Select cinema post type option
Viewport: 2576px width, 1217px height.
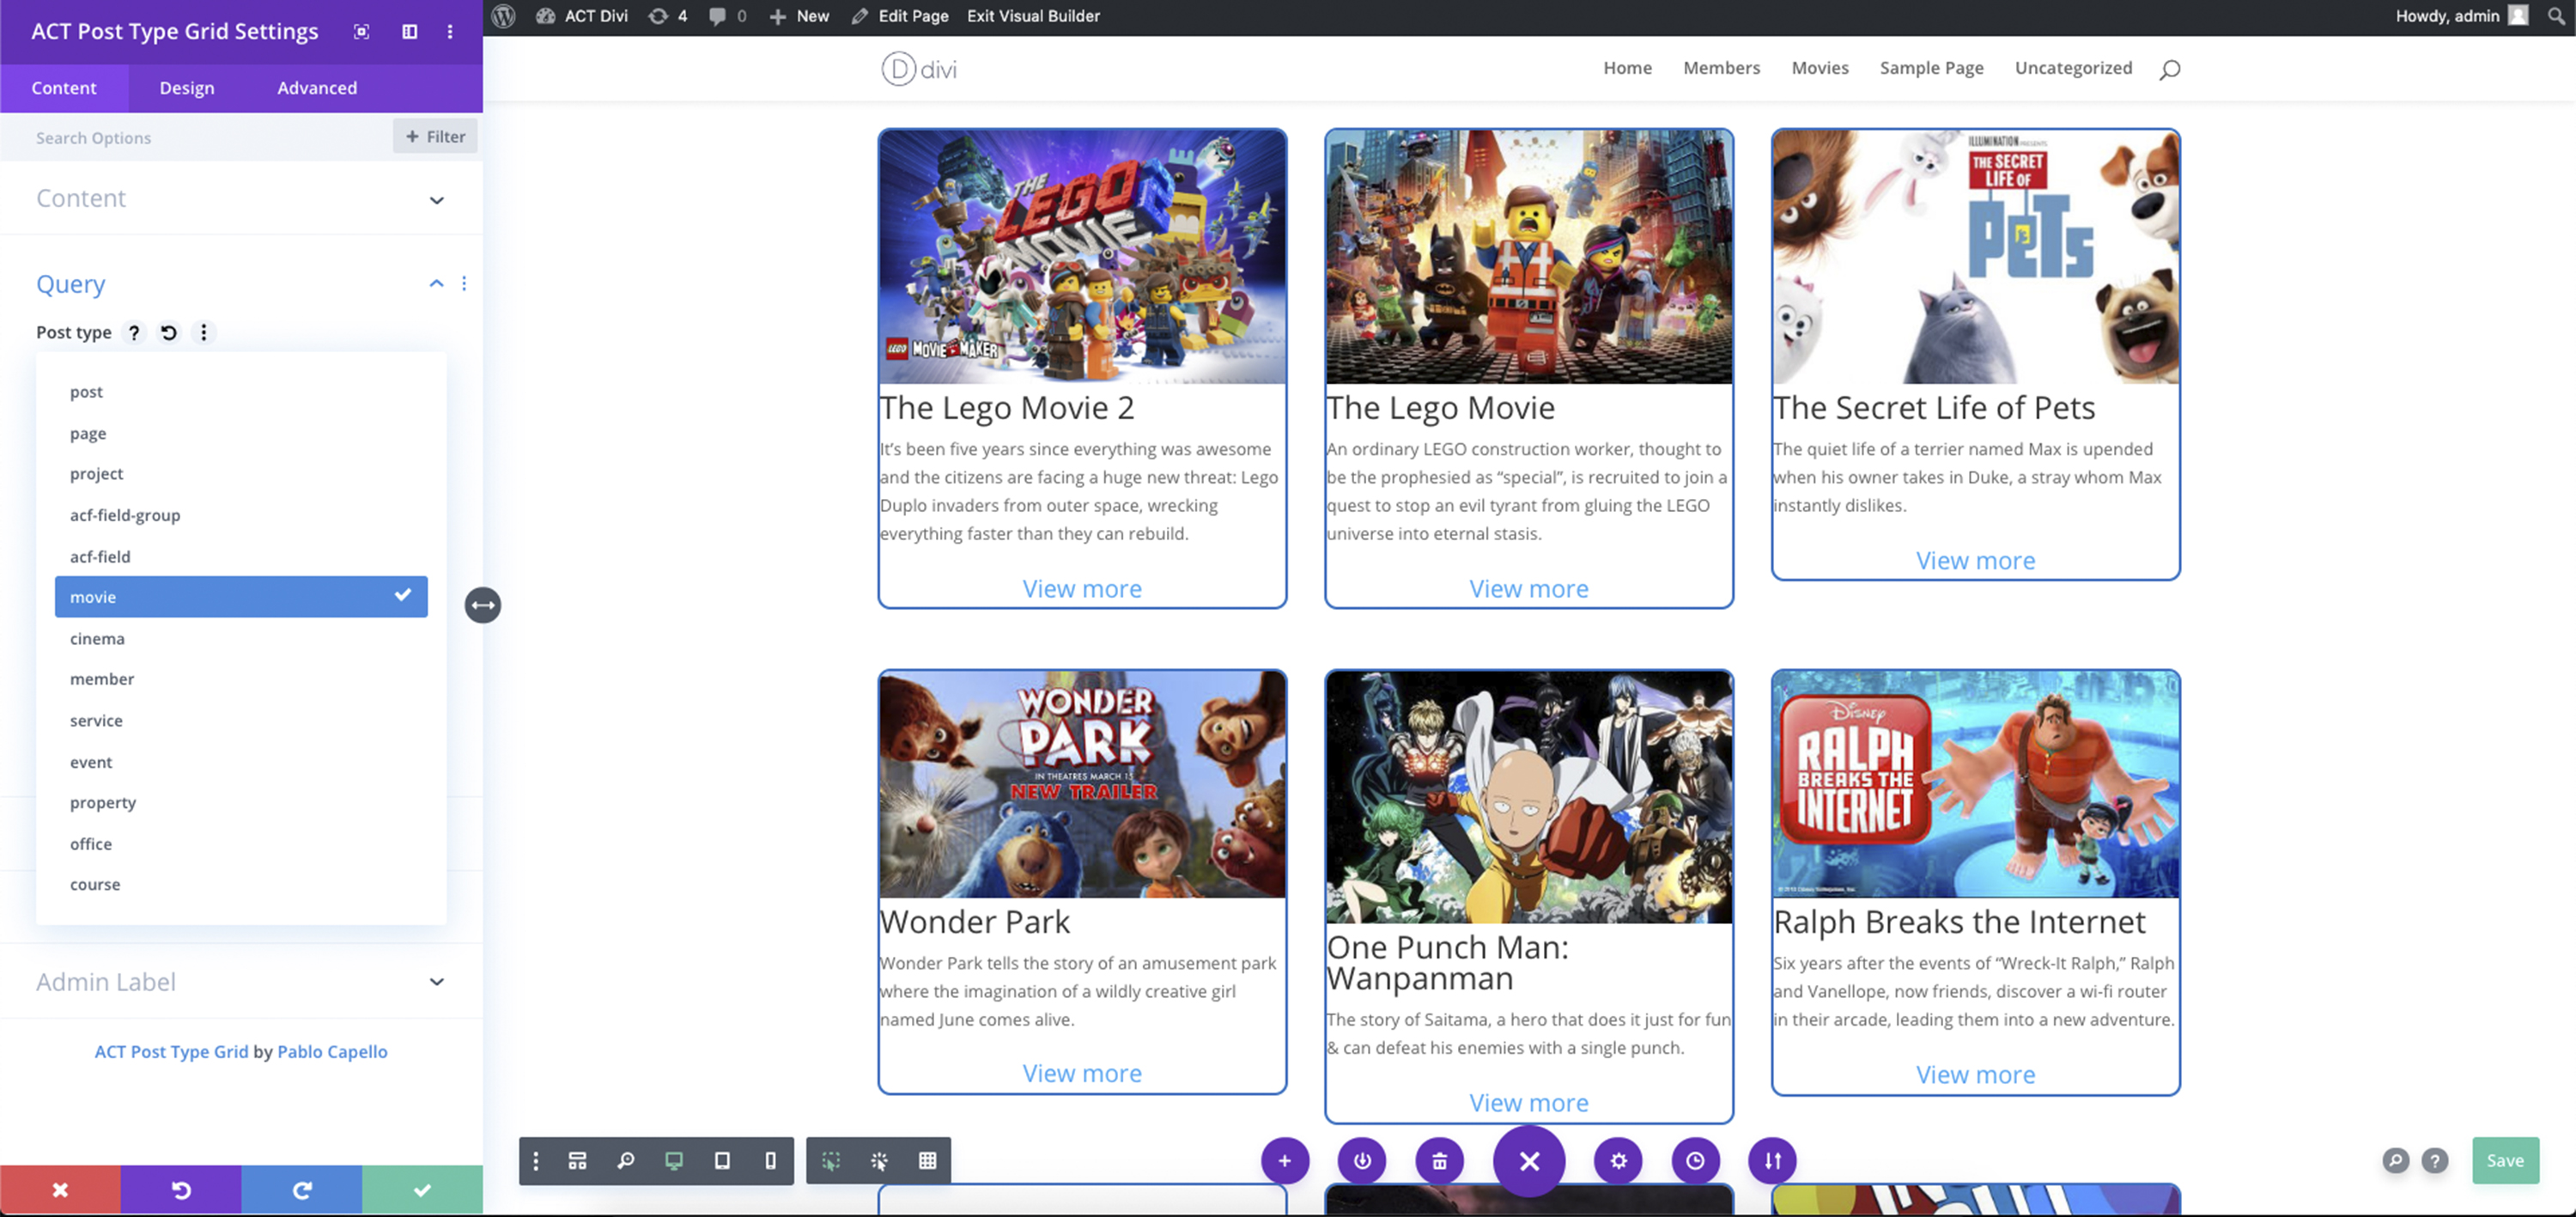[x=241, y=638]
